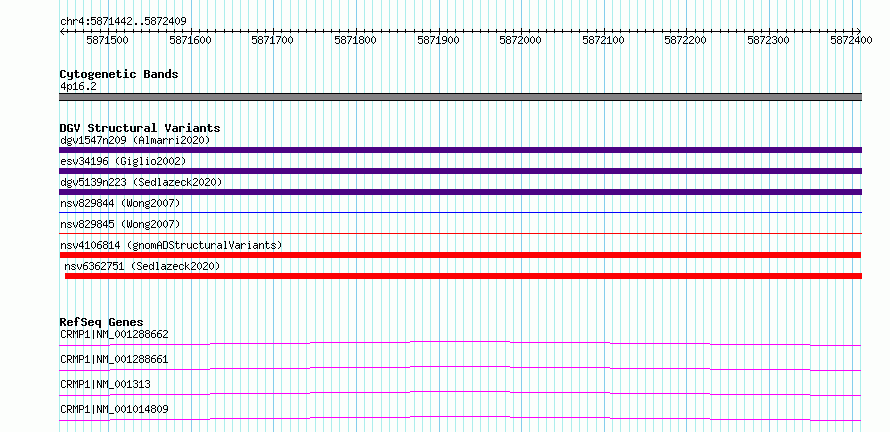Click the red bar under nsv4106814
Screen dimensions: 890x432
(x=460, y=255)
